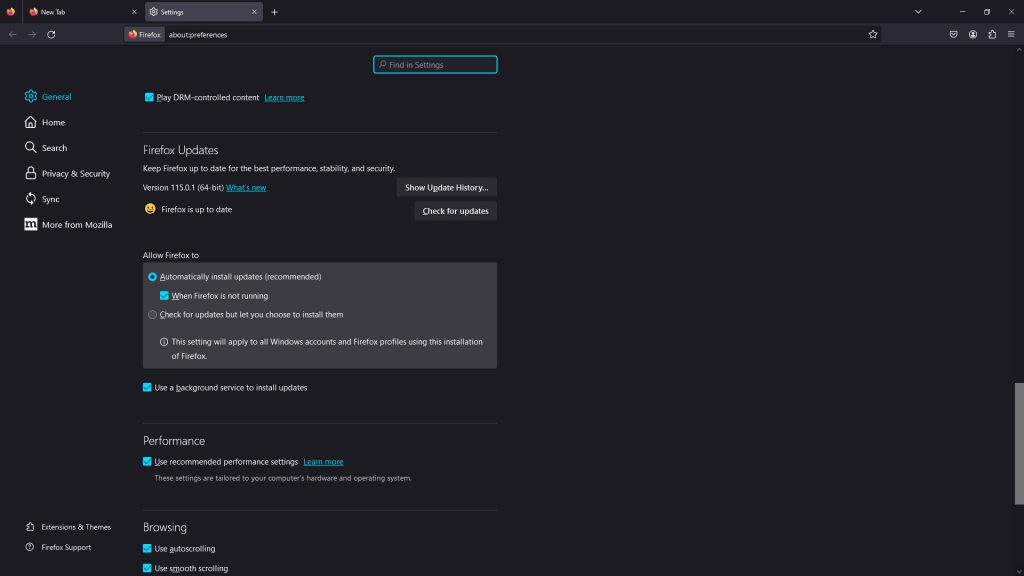Uncheck Play DRM-controlled content

147,97
